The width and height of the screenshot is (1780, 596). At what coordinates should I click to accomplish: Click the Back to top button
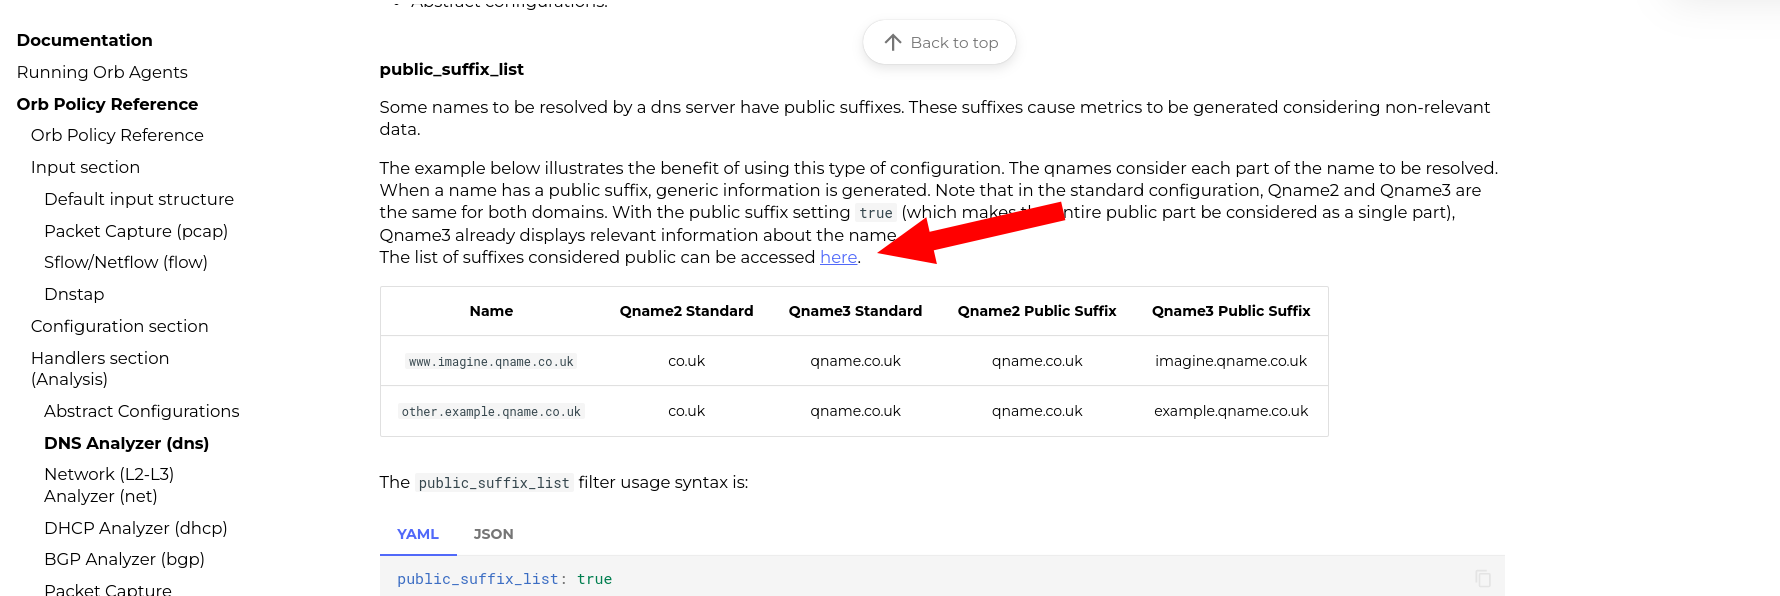tap(939, 42)
